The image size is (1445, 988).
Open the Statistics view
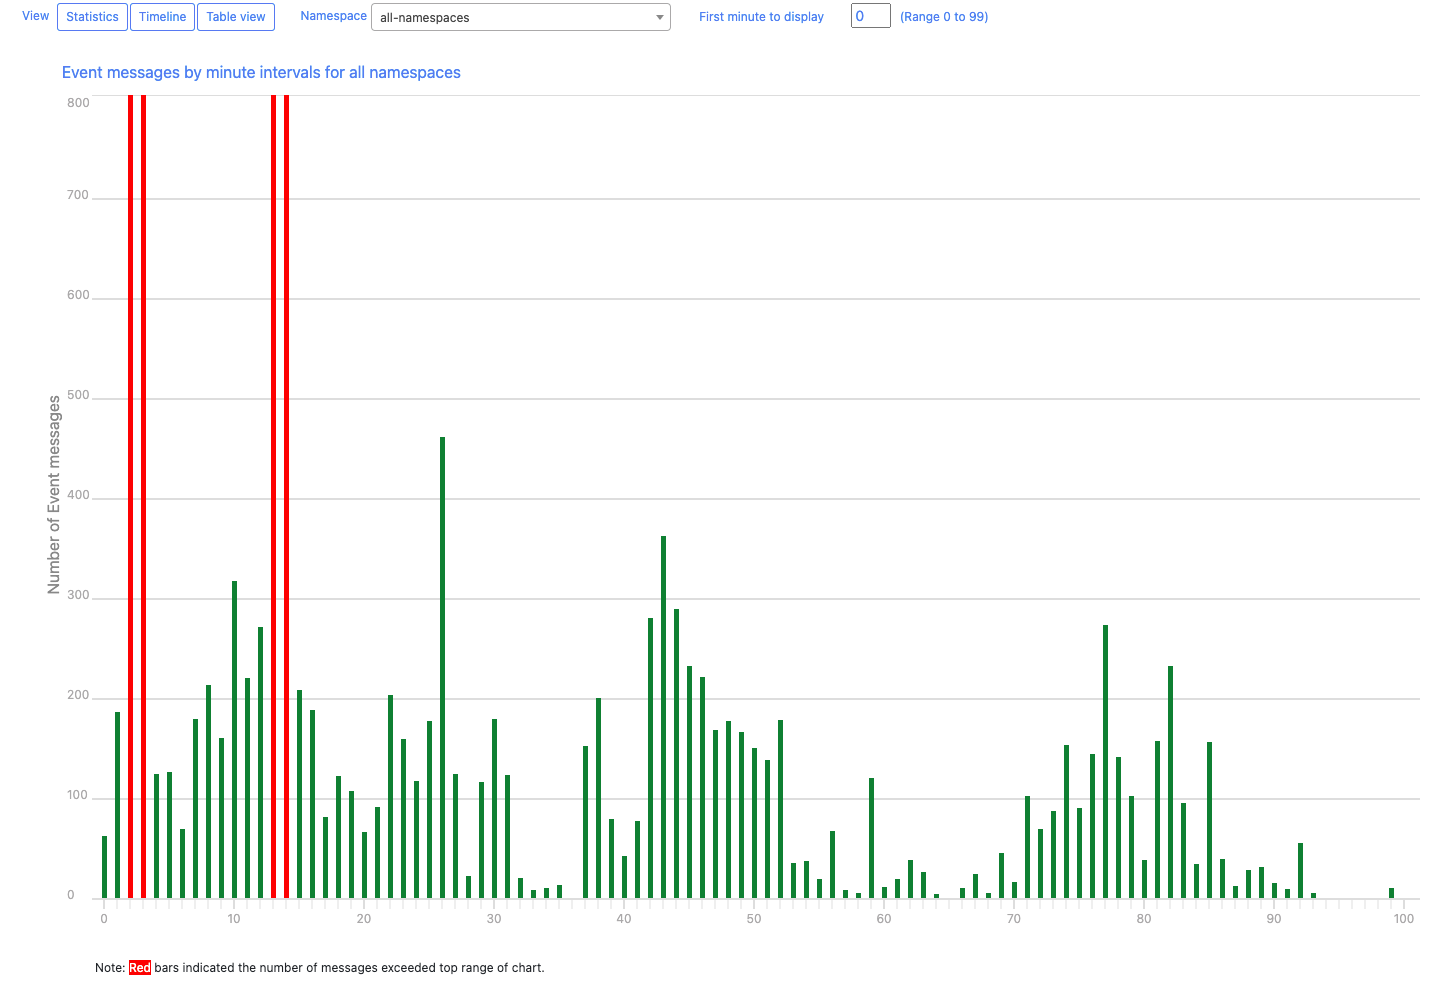pos(92,17)
